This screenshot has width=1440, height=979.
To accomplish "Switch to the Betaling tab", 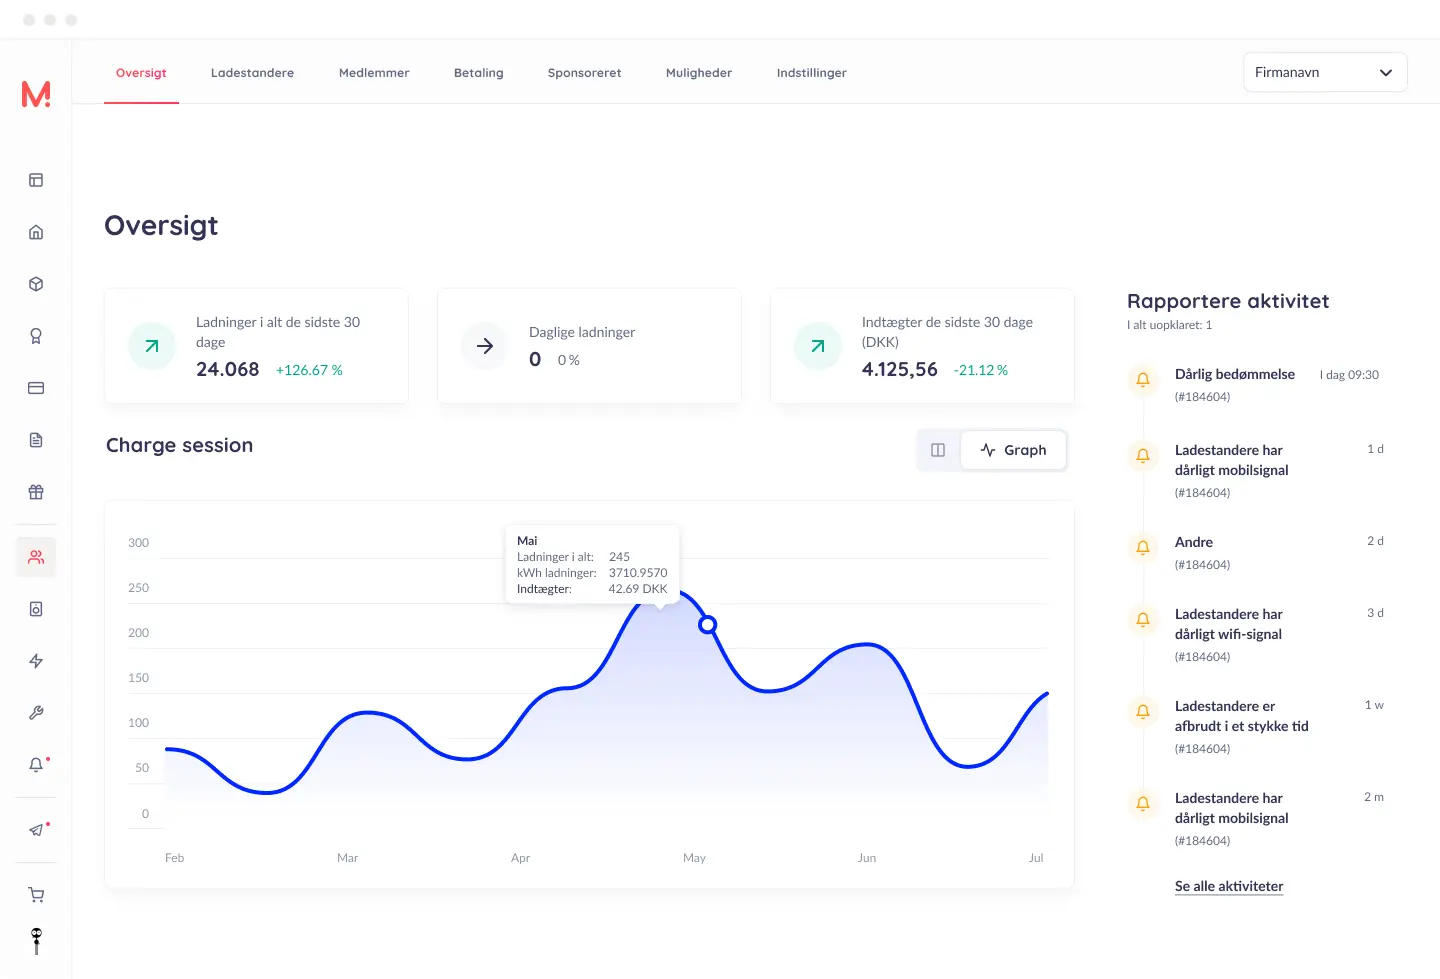I will [x=478, y=73].
